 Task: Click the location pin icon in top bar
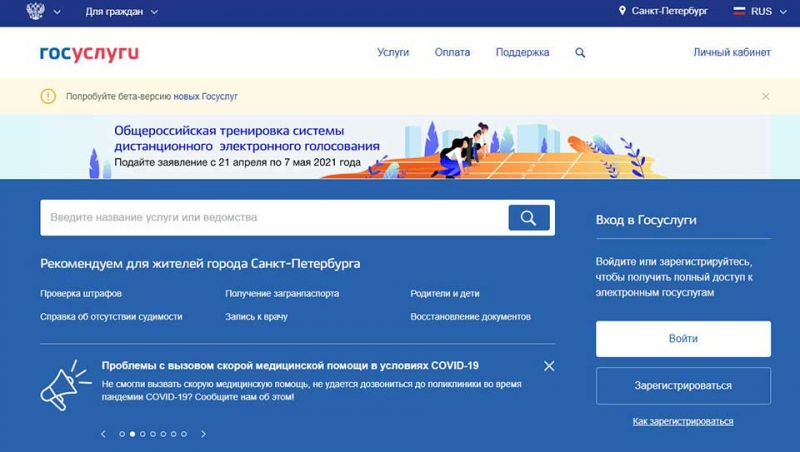tap(622, 11)
